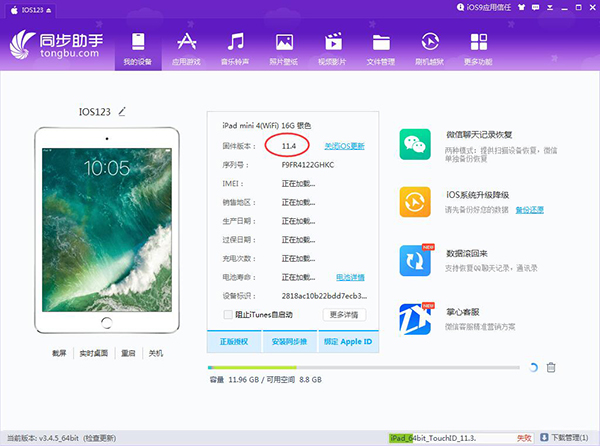Click the device identifier 2818ac10b22bdd7ecb3...
This screenshot has width=600, height=446.
tap(324, 296)
